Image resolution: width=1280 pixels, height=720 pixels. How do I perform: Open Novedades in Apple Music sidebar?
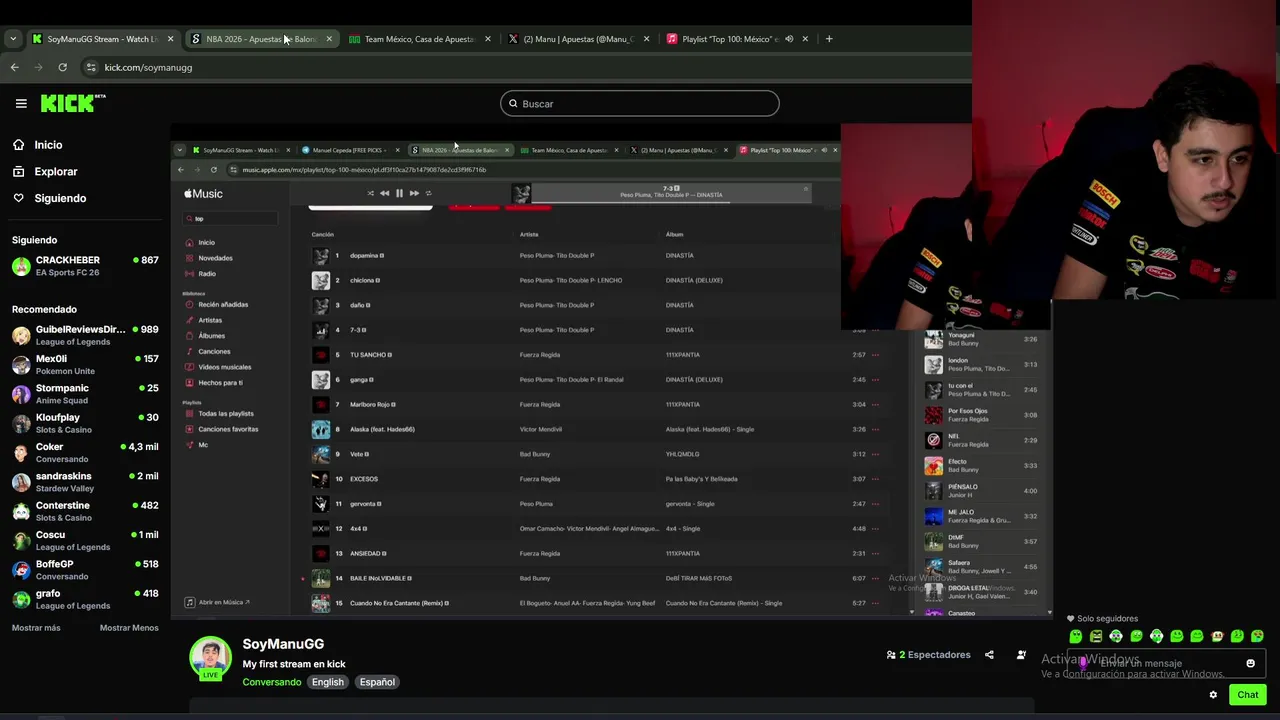(x=215, y=258)
